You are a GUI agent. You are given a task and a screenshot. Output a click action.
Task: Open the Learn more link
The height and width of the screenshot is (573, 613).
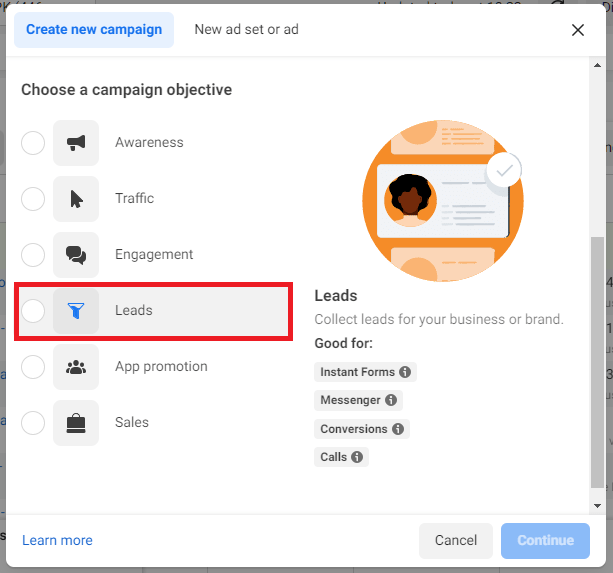pyautogui.click(x=57, y=540)
